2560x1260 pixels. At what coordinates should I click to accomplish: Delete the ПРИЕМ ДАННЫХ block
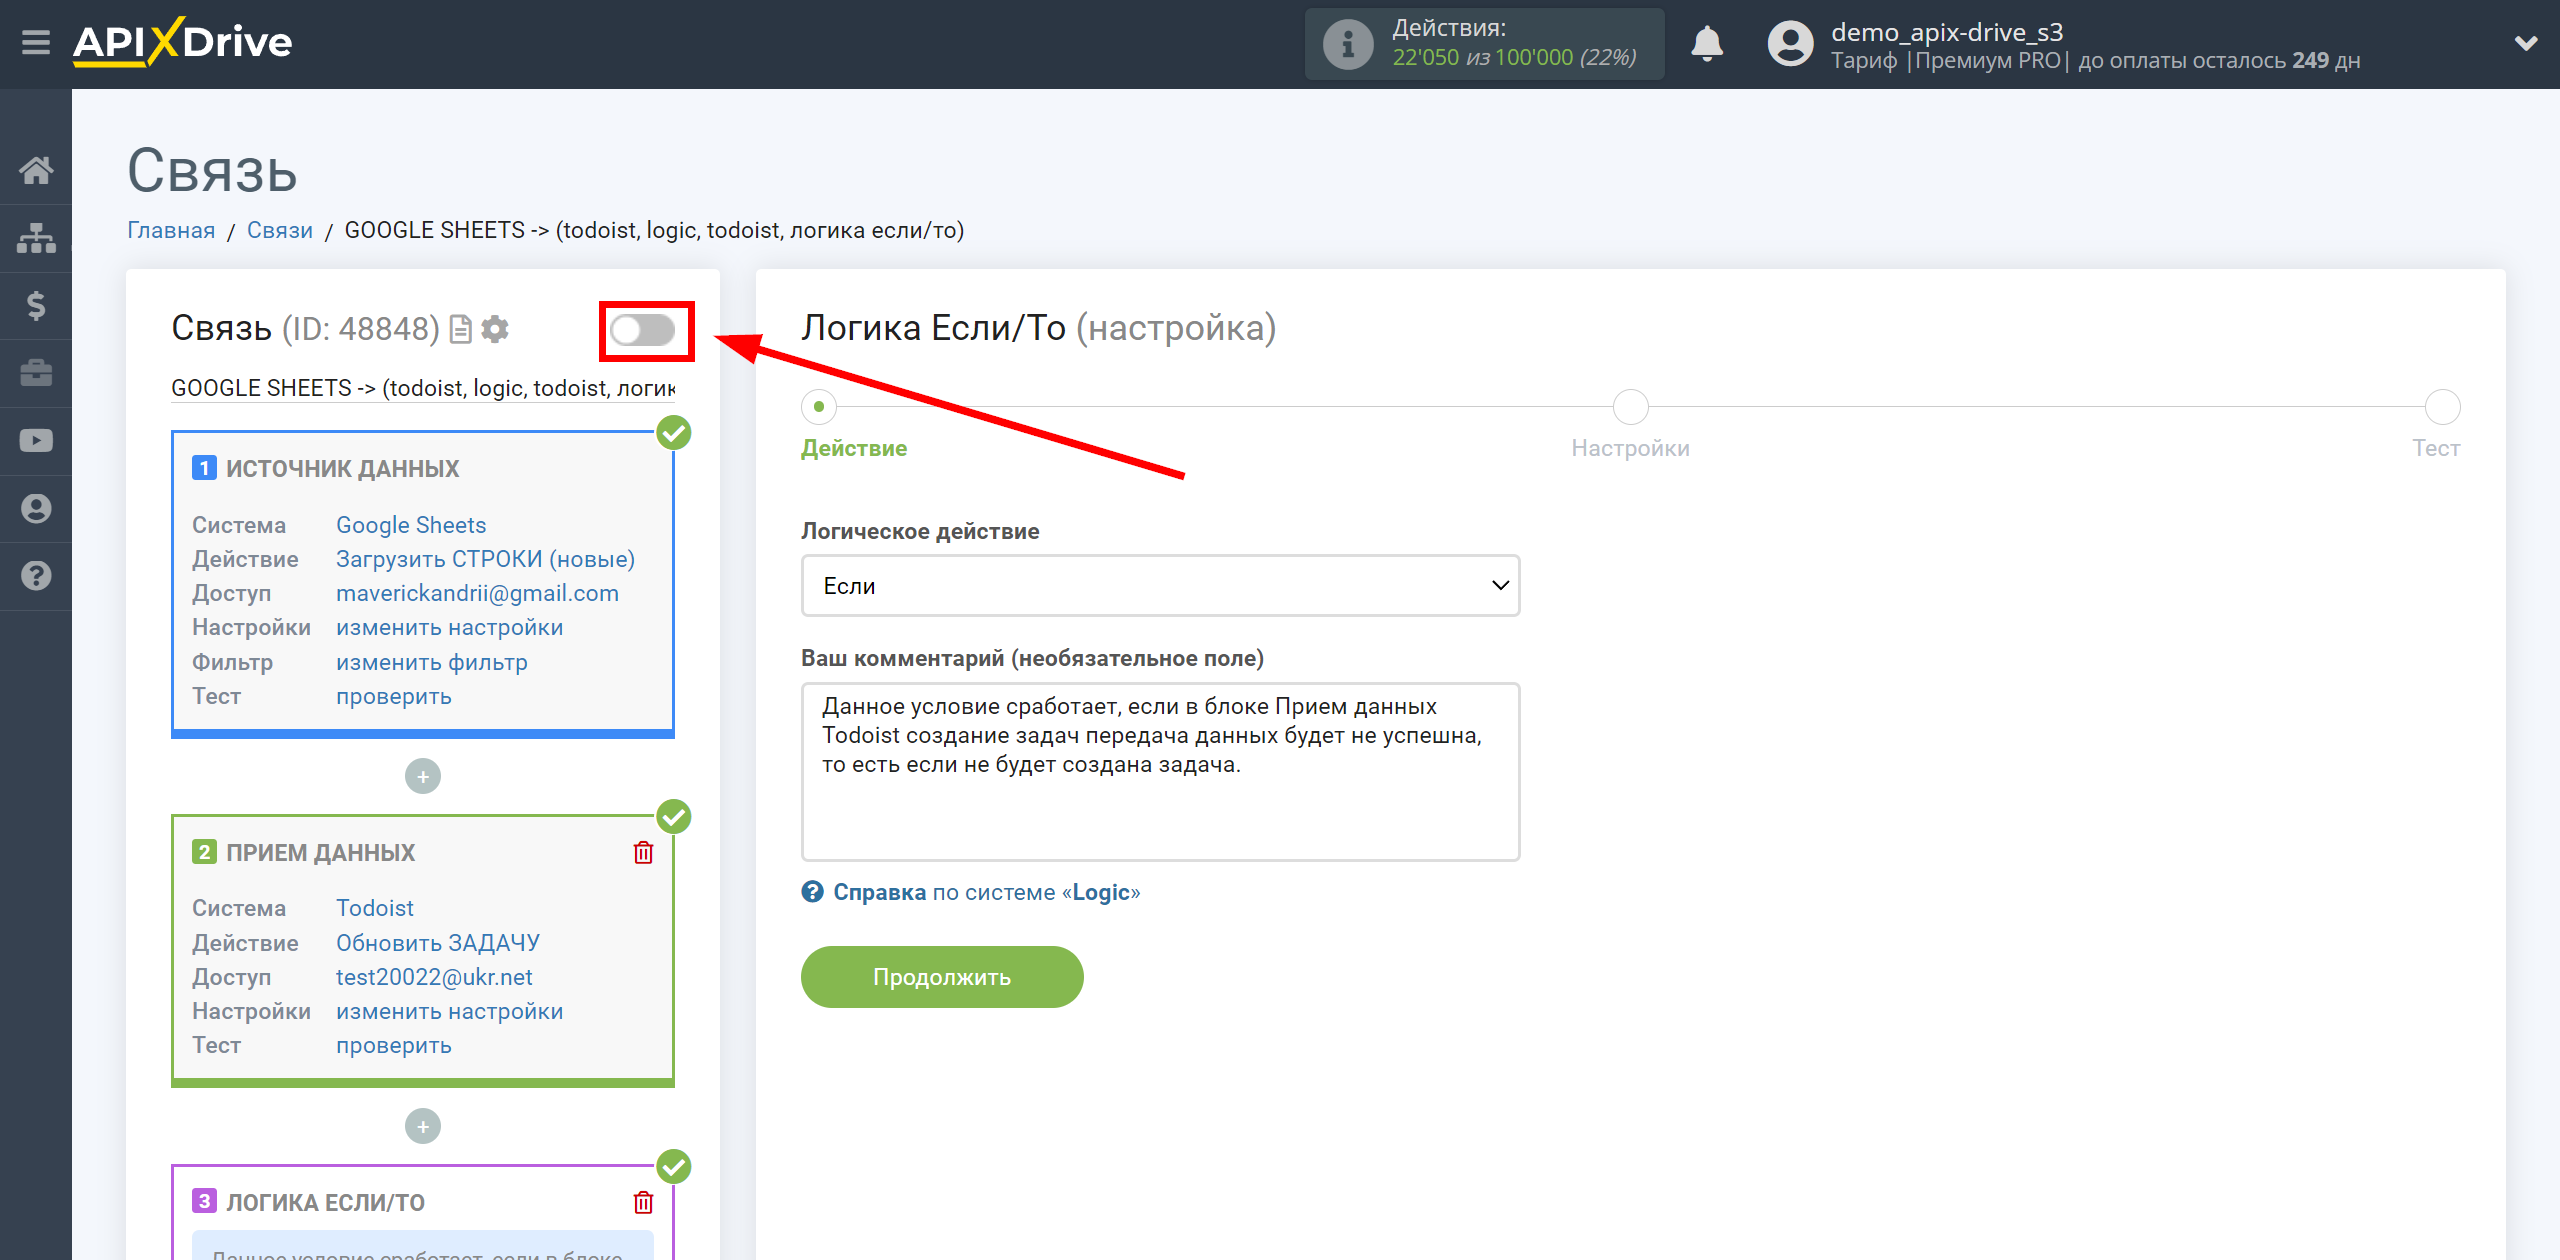(643, 853)
